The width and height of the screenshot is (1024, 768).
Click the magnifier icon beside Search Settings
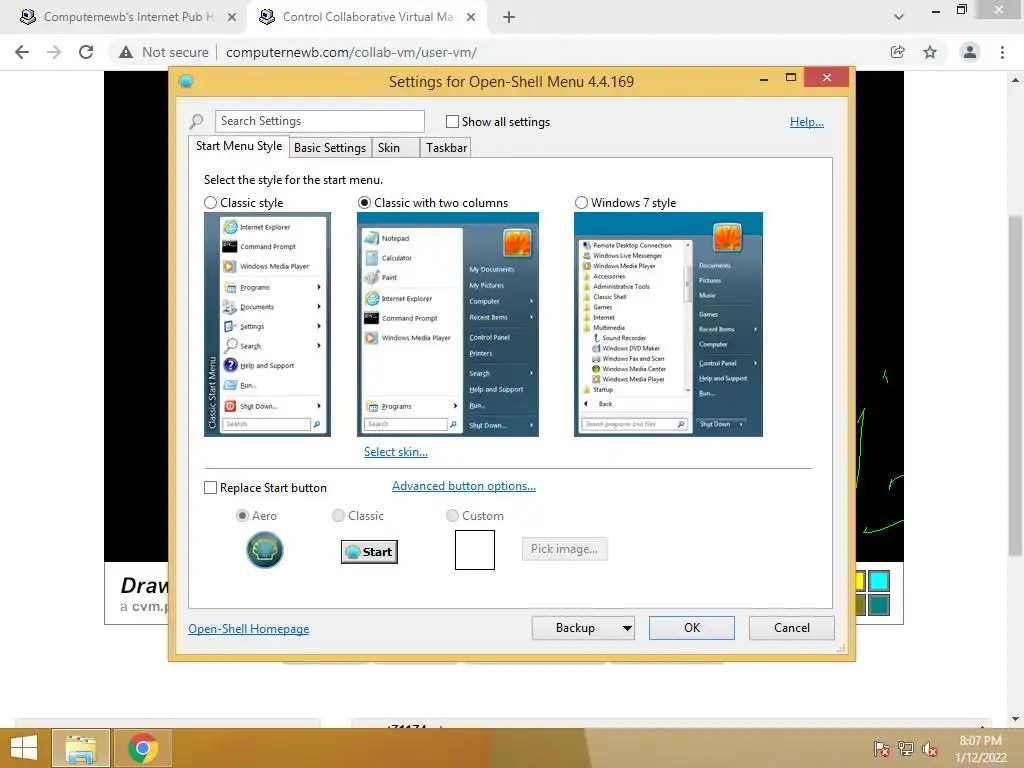(196, 121)
